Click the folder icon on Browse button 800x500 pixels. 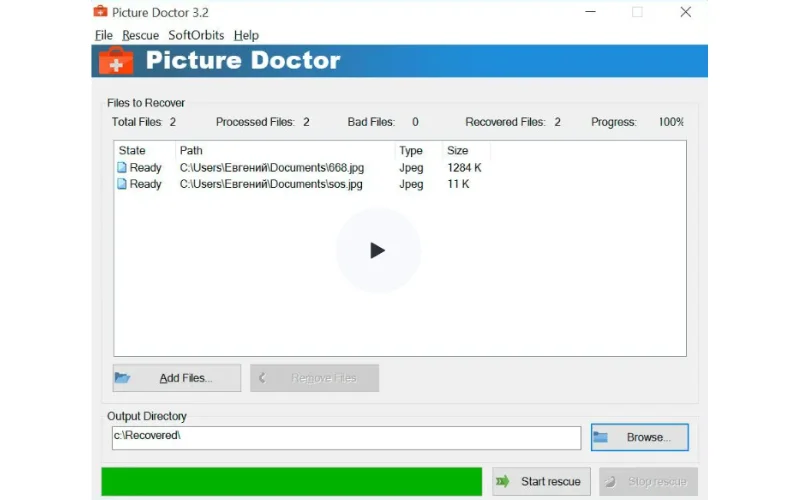click(601, 437)
